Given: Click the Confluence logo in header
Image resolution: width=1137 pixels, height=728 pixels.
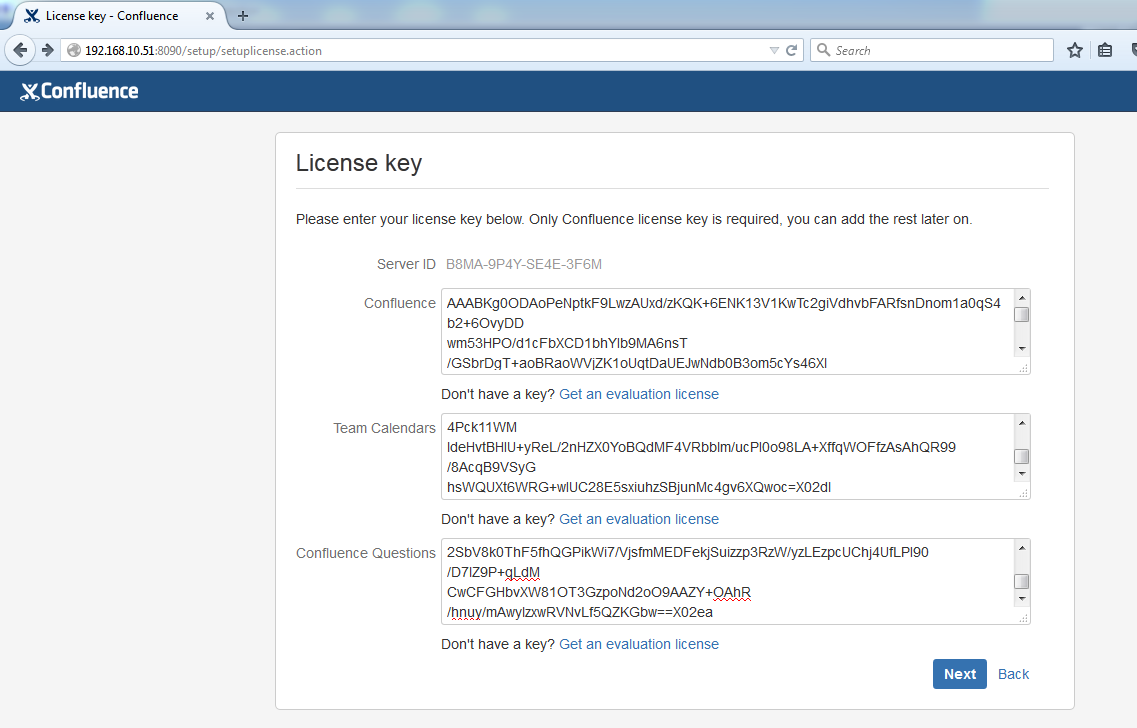Looking at the screenshot, I should point(79,91).
